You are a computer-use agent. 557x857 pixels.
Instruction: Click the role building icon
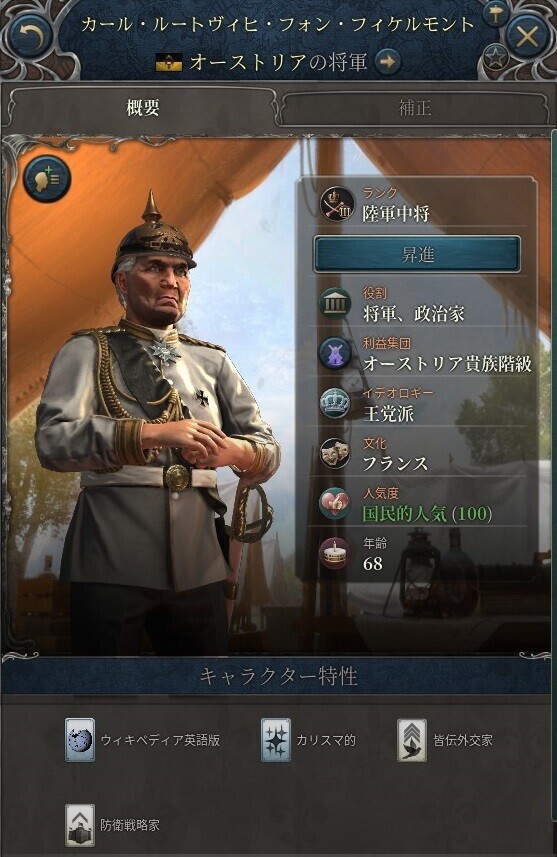[335, 303]
